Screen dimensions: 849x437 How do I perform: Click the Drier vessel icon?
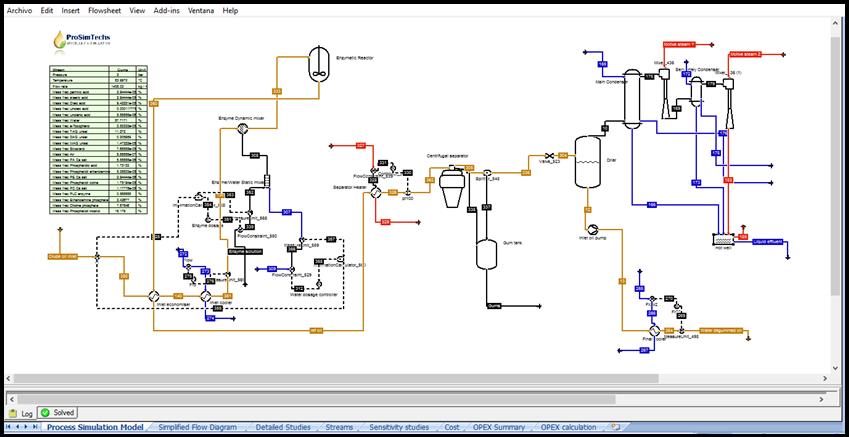[587, 160]
